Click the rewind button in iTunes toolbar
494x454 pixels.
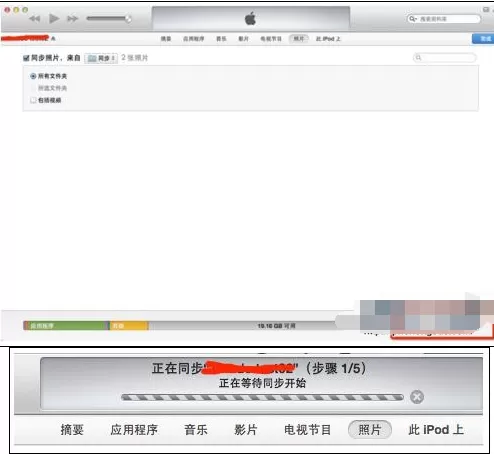[35, 19]
